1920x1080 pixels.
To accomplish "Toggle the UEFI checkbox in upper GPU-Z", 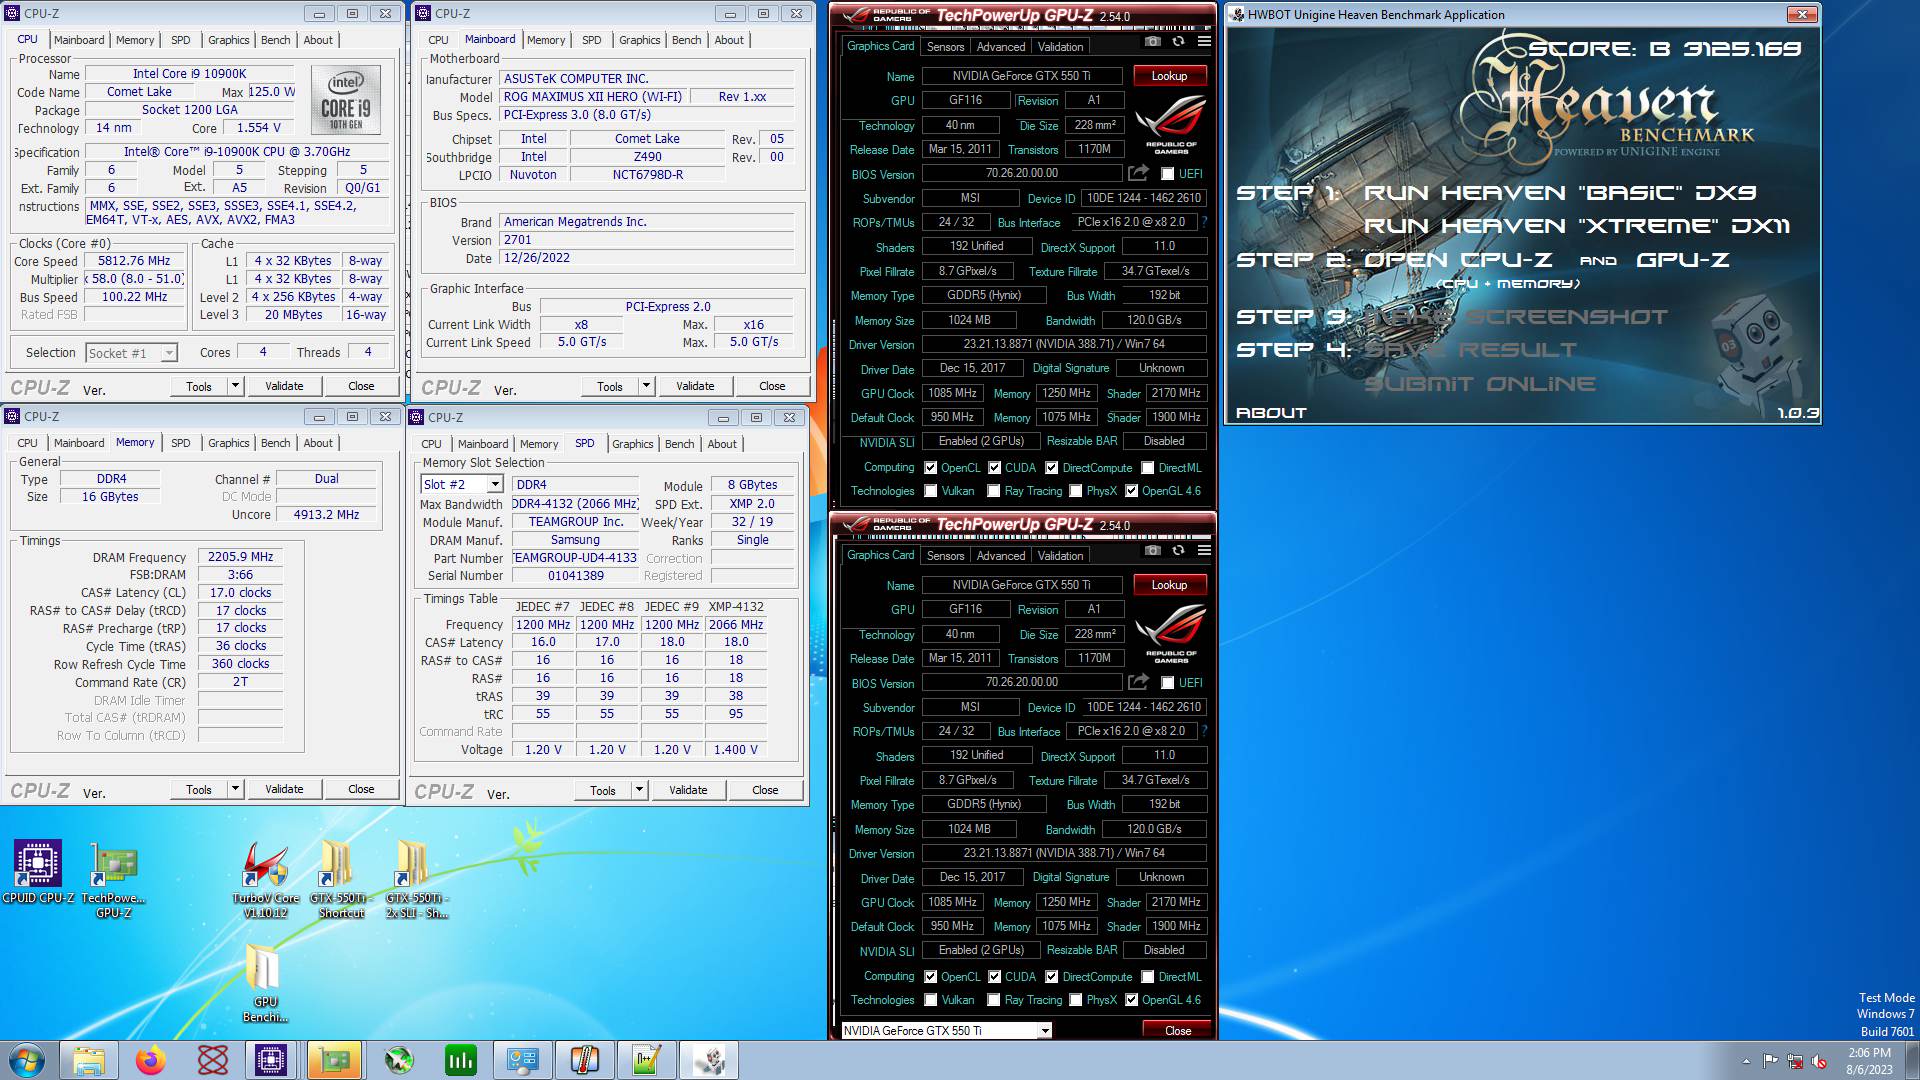I will (x=1167, y=174).
